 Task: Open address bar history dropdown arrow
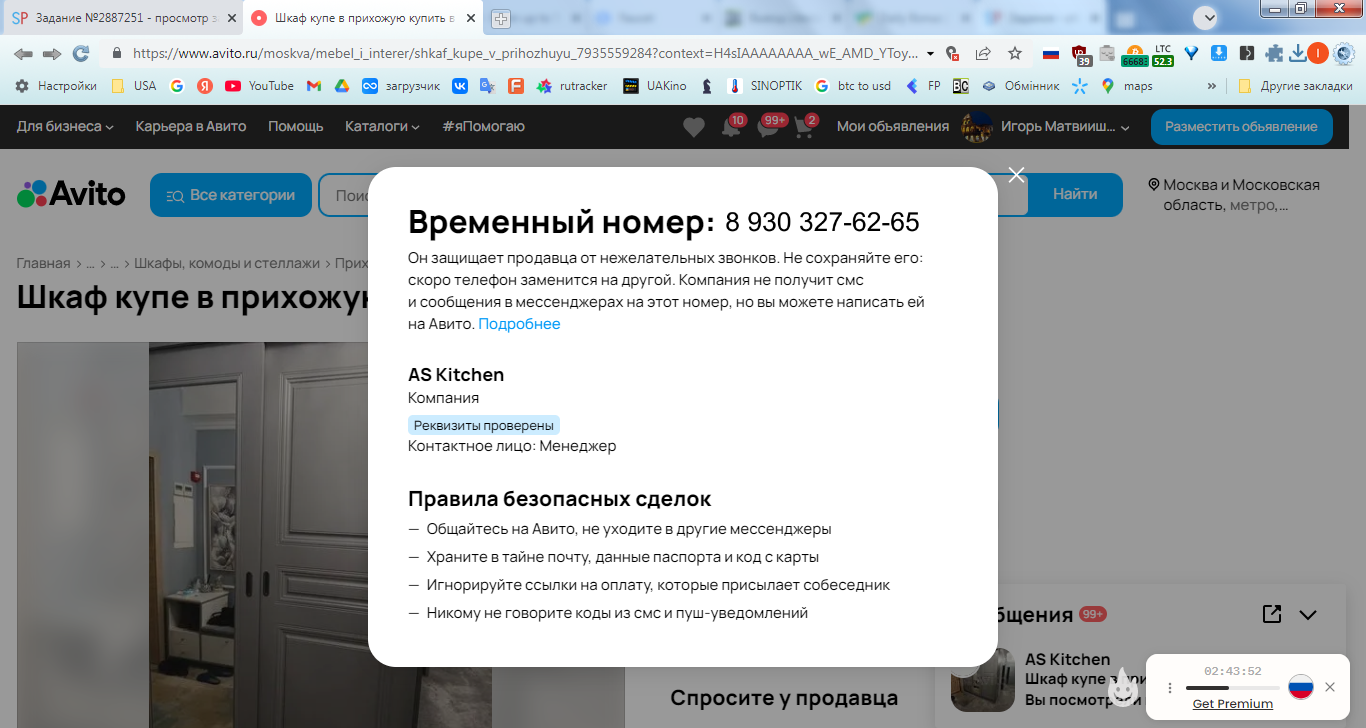click(931, 53)
